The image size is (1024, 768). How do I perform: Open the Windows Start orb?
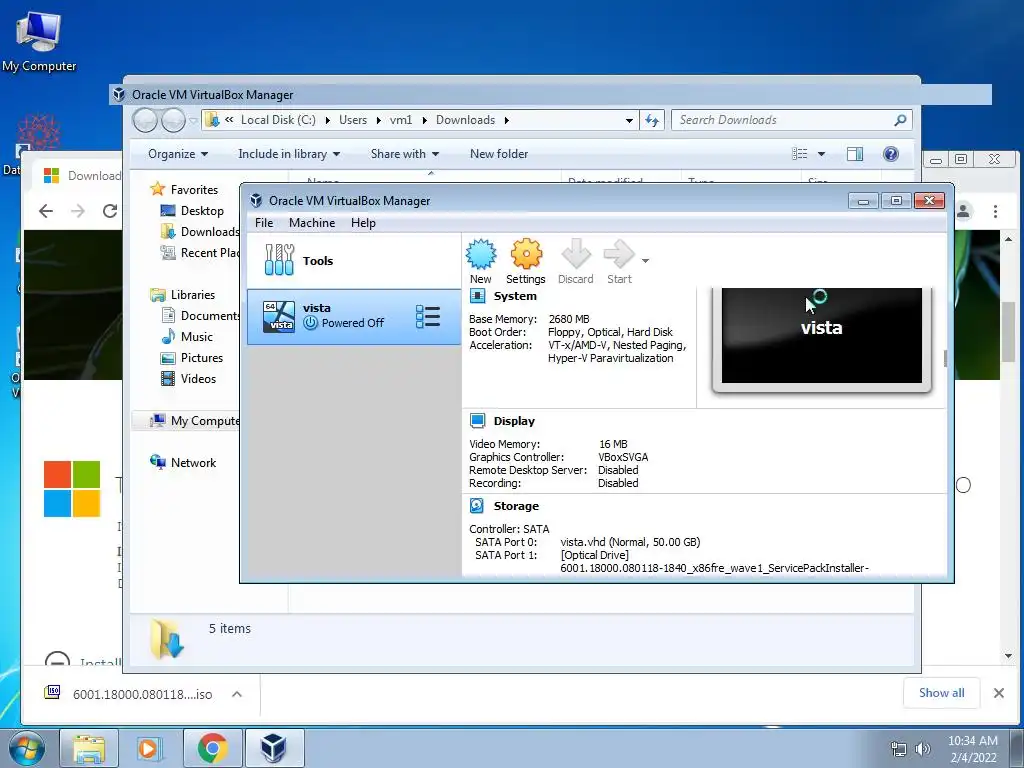pos(26,748)
